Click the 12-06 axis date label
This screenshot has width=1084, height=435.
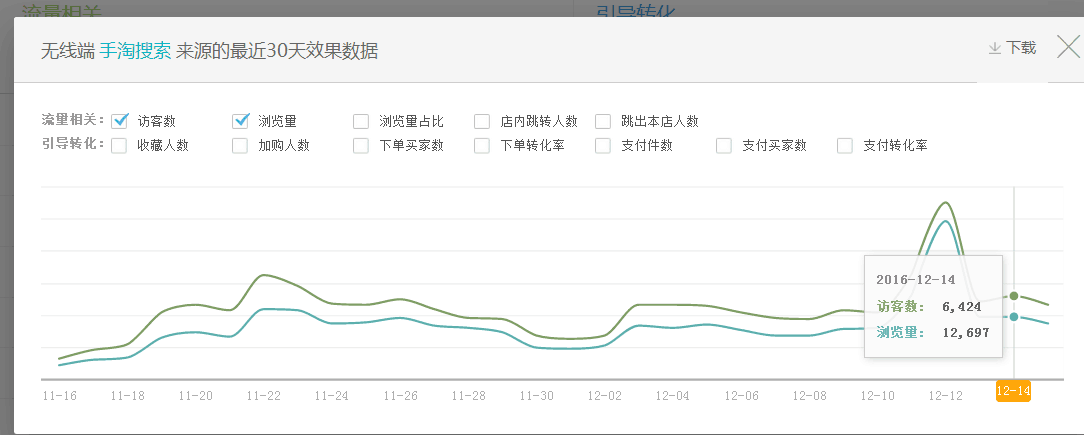(x=741, y=396)
